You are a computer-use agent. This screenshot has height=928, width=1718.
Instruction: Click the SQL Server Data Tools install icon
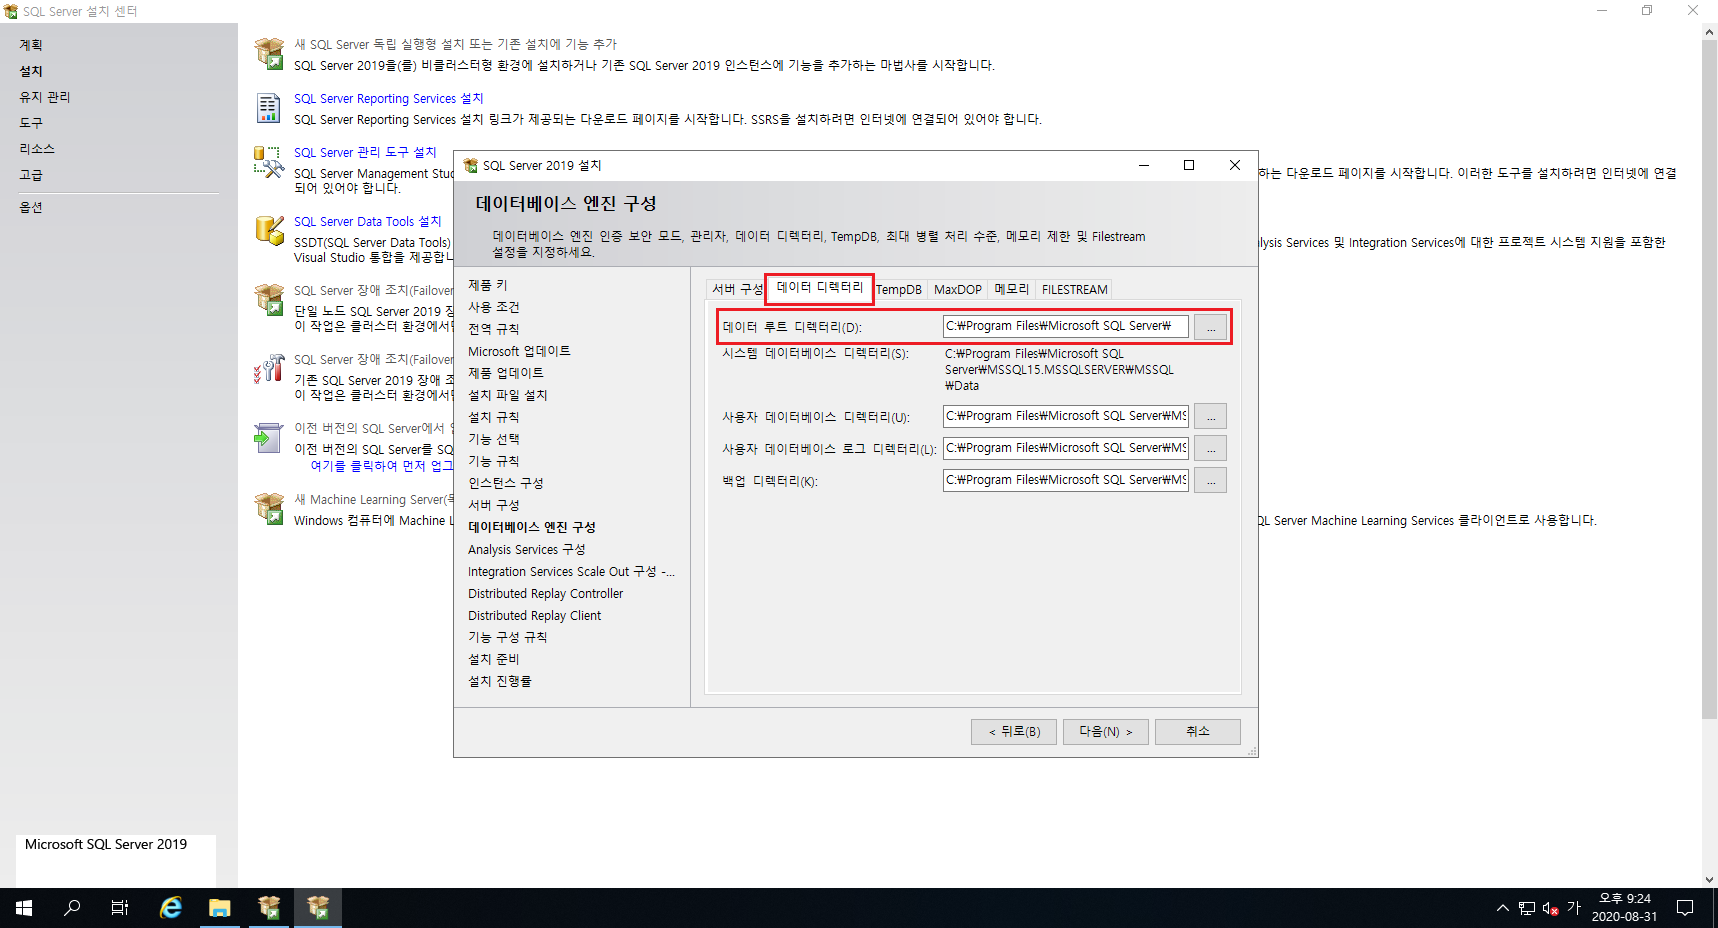click(269, 230)
